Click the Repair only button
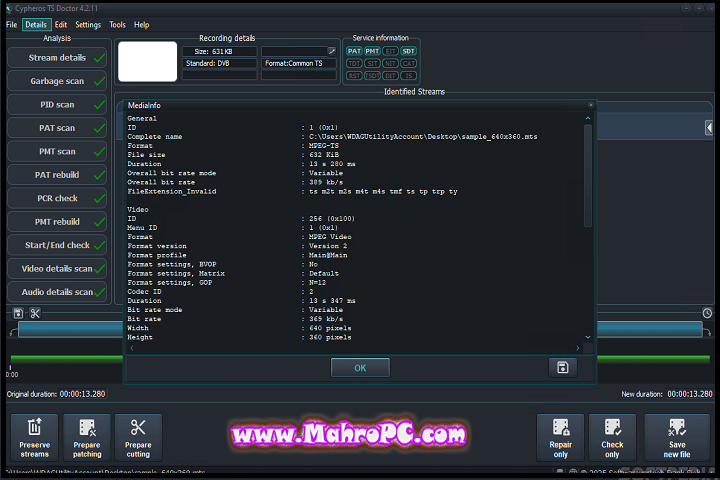Screen dimensions: 720x480 (561, 438)
